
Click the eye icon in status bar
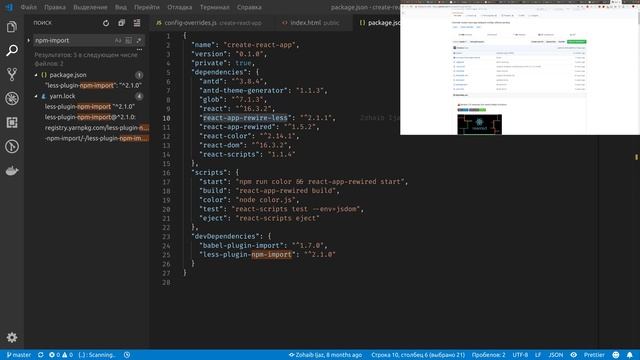[x=573, y=355]
